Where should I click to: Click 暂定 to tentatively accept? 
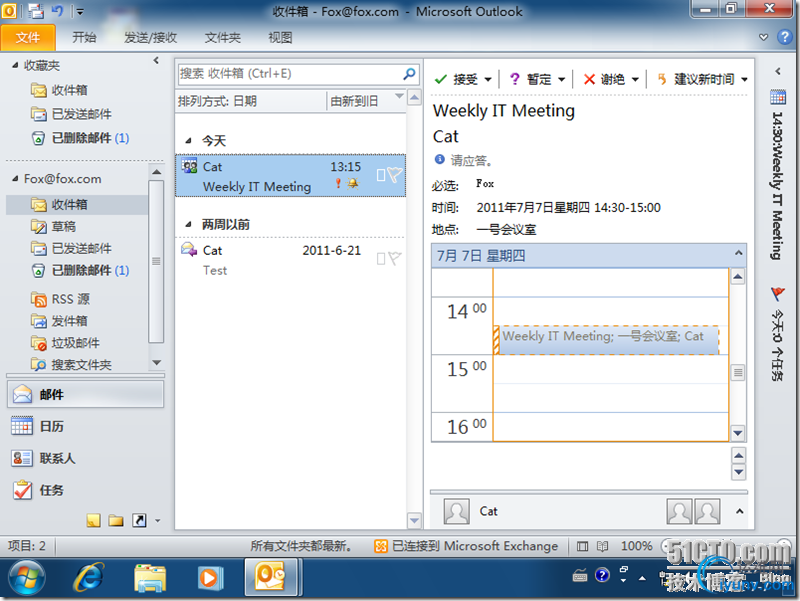click(530, 80)
